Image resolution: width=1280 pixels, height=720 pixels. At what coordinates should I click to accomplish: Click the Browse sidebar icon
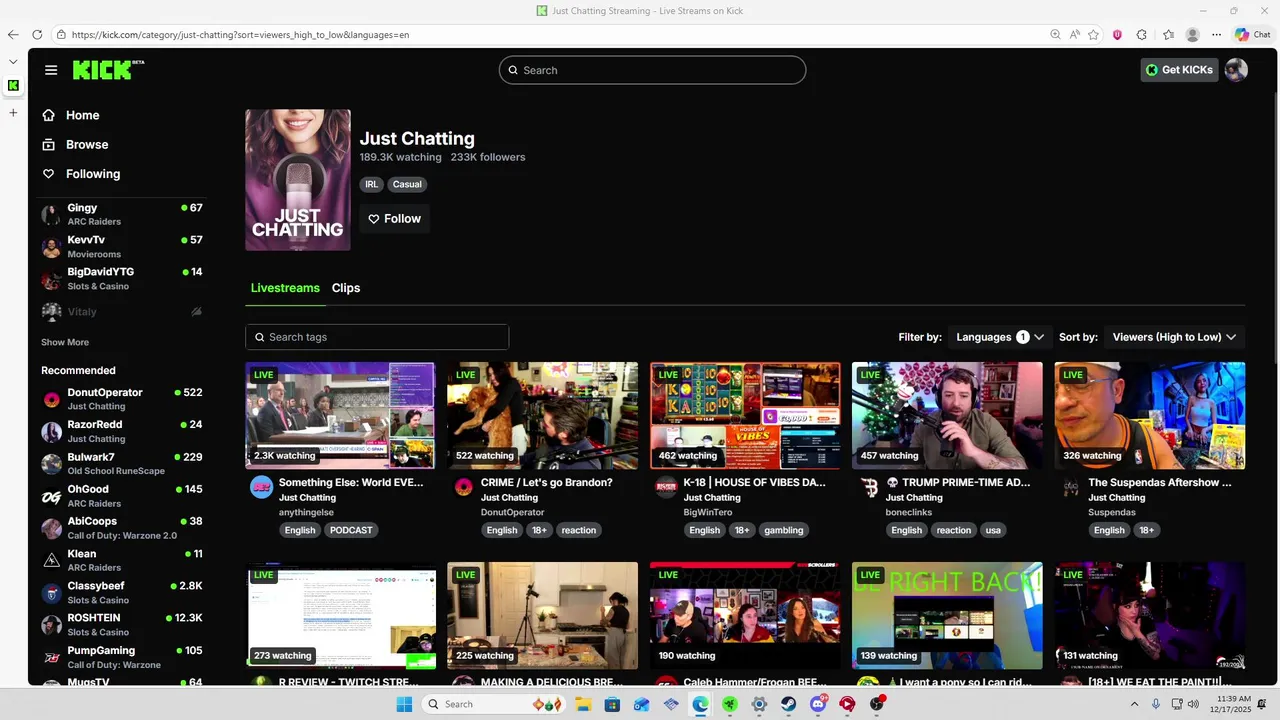click(x=48, y=144)
